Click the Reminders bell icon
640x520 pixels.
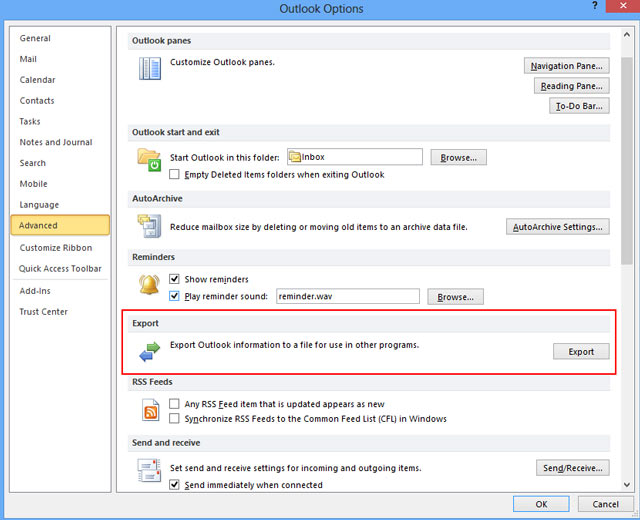click(x=149, y=284)
